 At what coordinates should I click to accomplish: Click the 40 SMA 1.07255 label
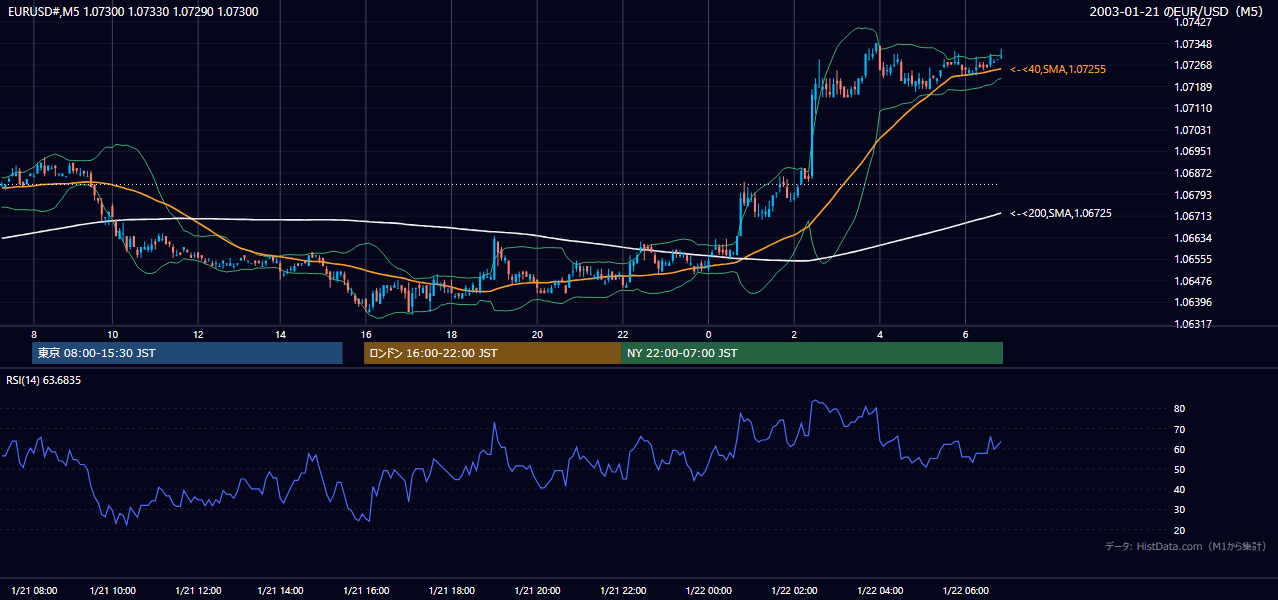click(x=1058, y=69)
